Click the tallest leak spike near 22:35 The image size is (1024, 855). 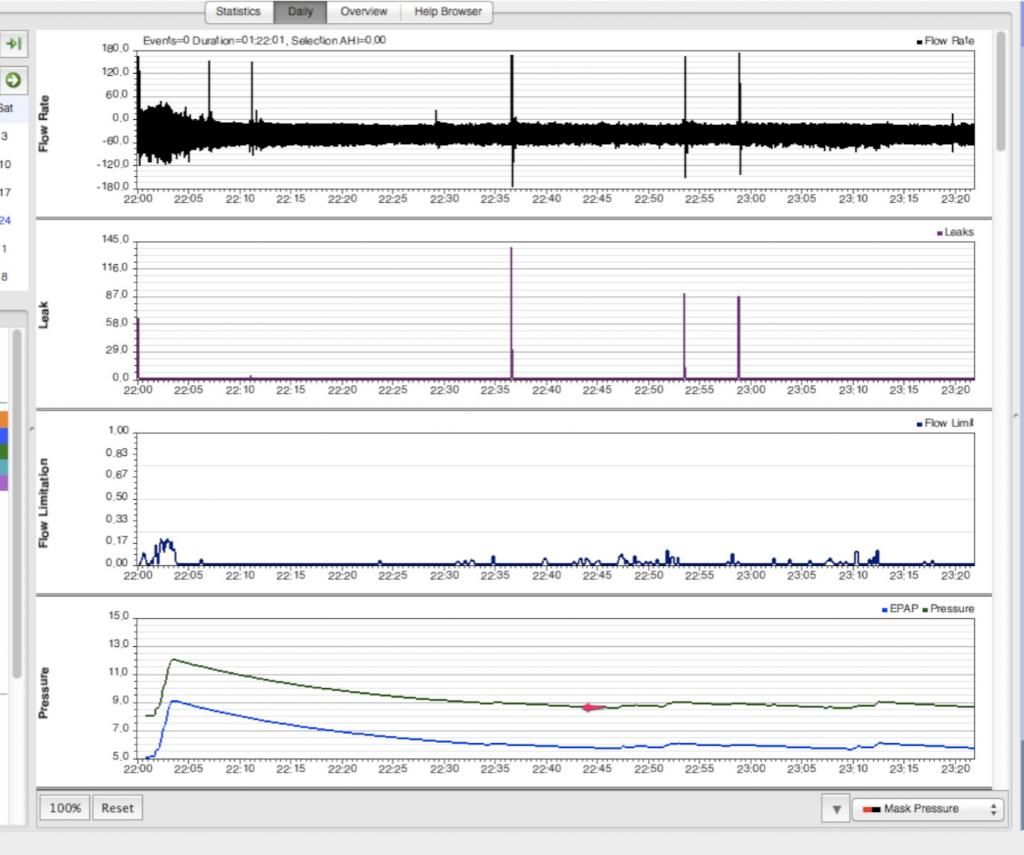(x=511, y=312)
